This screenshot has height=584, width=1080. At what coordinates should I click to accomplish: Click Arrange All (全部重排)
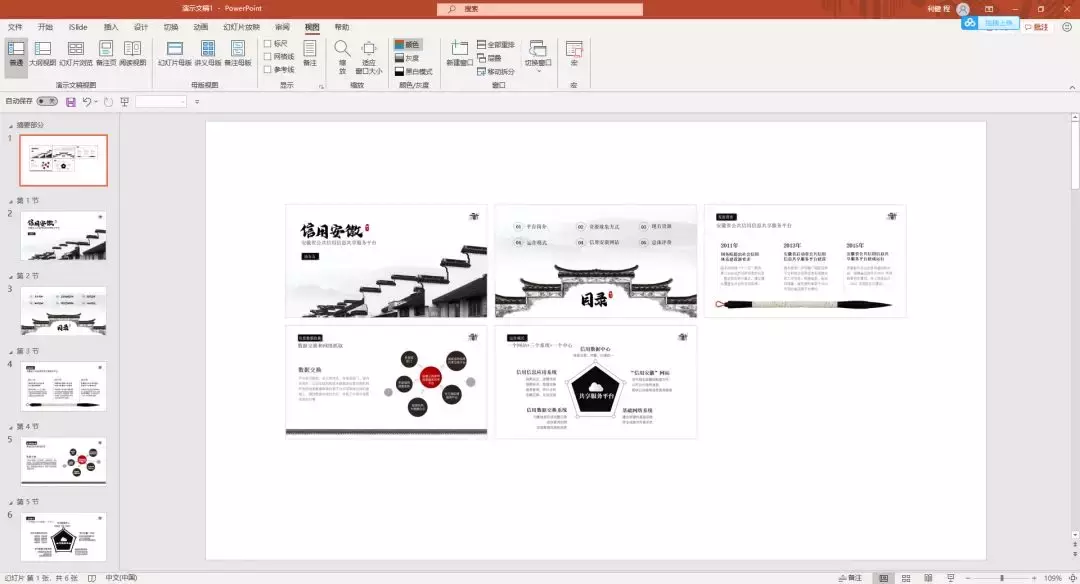point(496,45)
